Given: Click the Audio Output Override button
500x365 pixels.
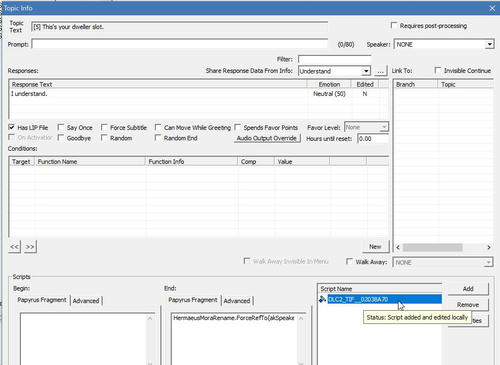Looking at the screenshot, I should (x=267, y=138).
